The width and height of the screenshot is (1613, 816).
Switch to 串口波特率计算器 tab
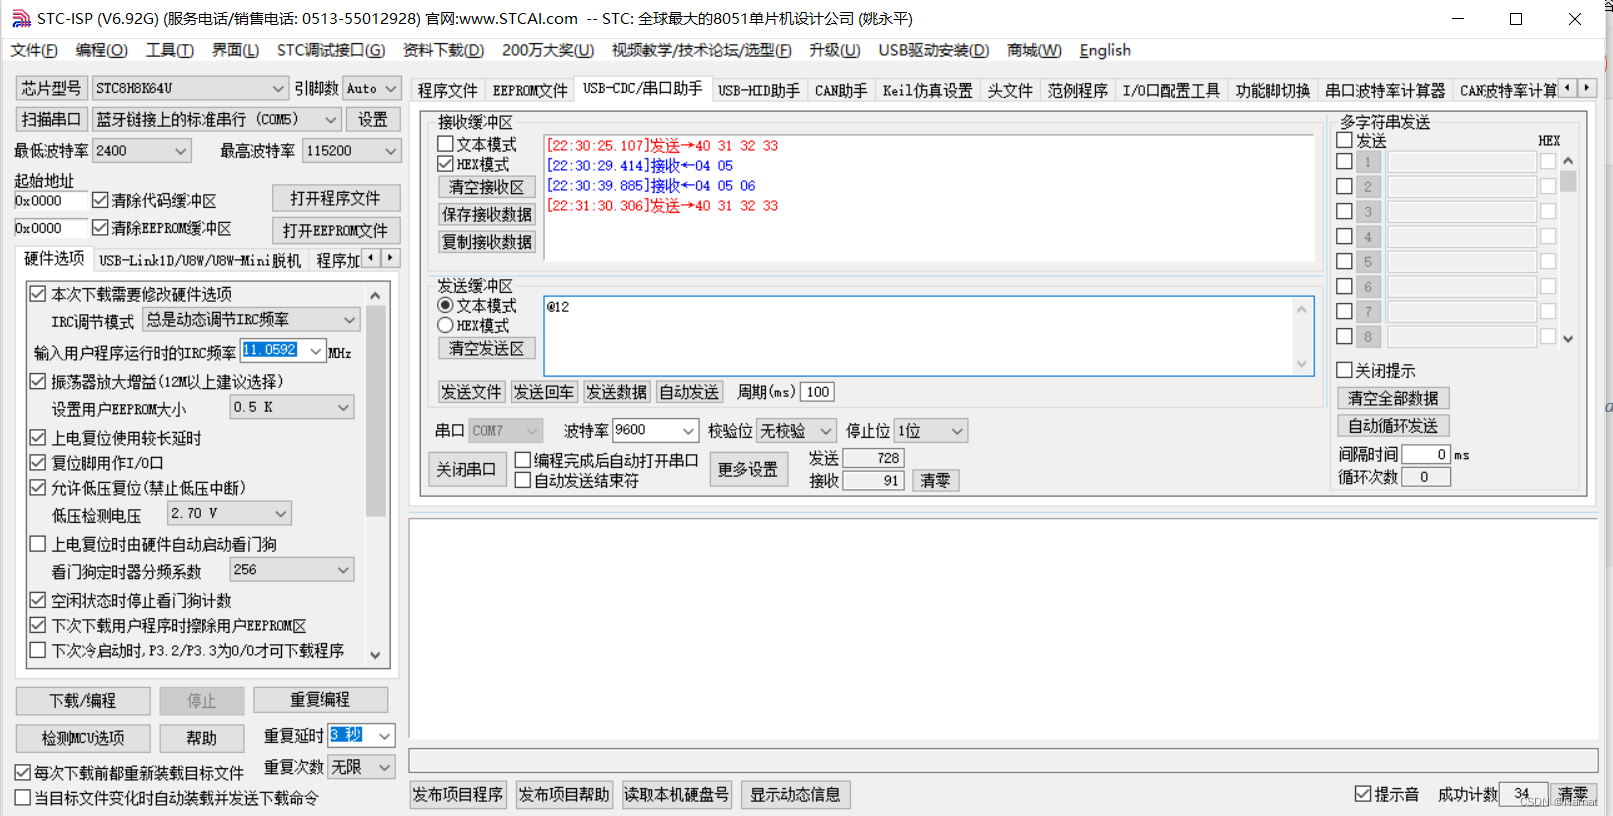click(x=1385, y=90)
